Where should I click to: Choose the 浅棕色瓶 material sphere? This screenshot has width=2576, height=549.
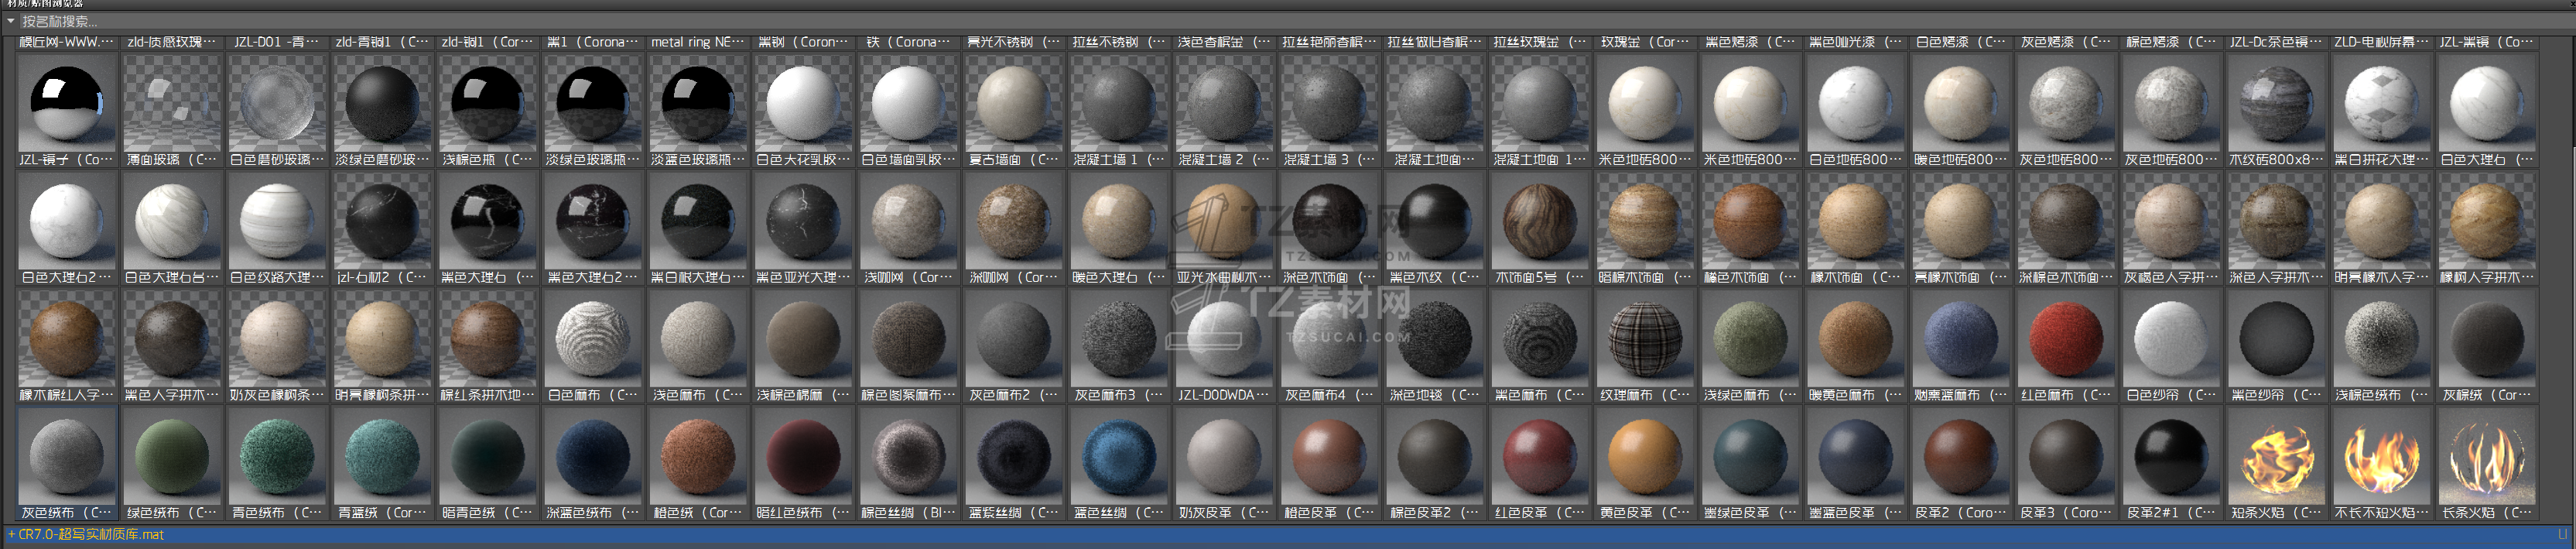pyautogui.click(x=488, y=104)
